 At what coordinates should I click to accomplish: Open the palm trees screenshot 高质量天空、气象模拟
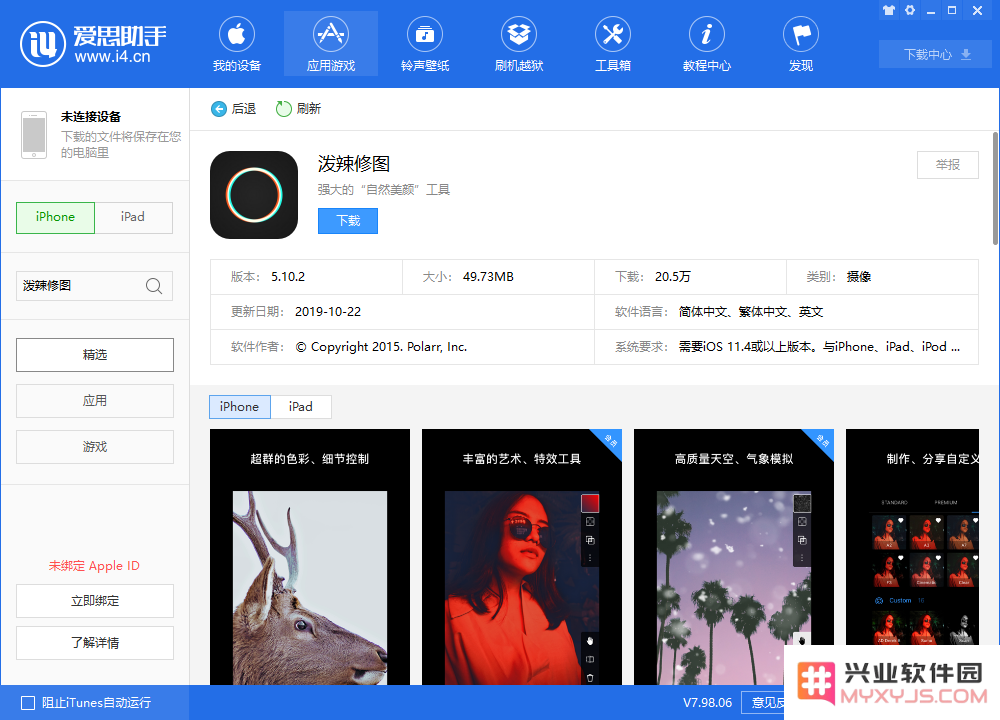tap(734, 557)
